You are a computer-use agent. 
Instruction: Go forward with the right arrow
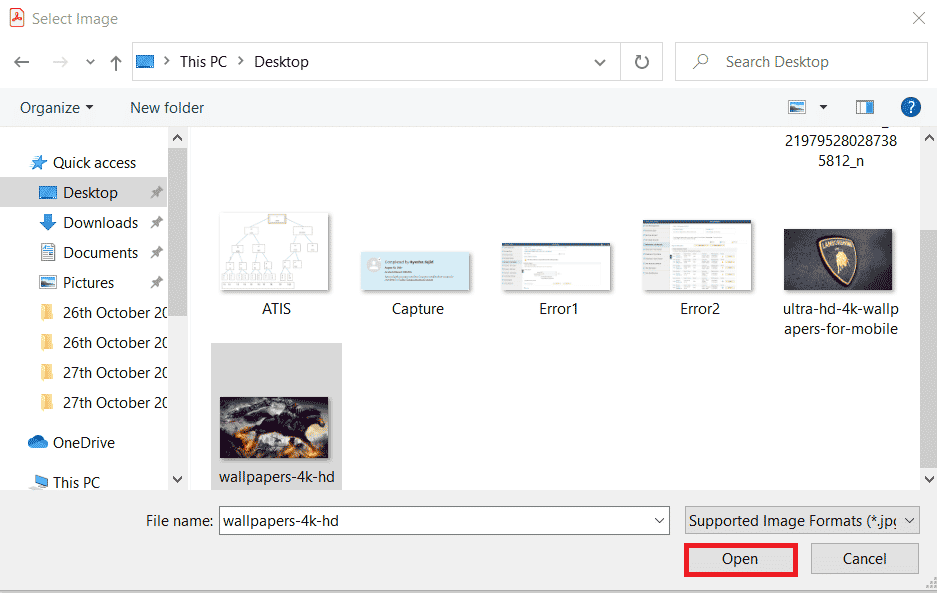point(60,62)
